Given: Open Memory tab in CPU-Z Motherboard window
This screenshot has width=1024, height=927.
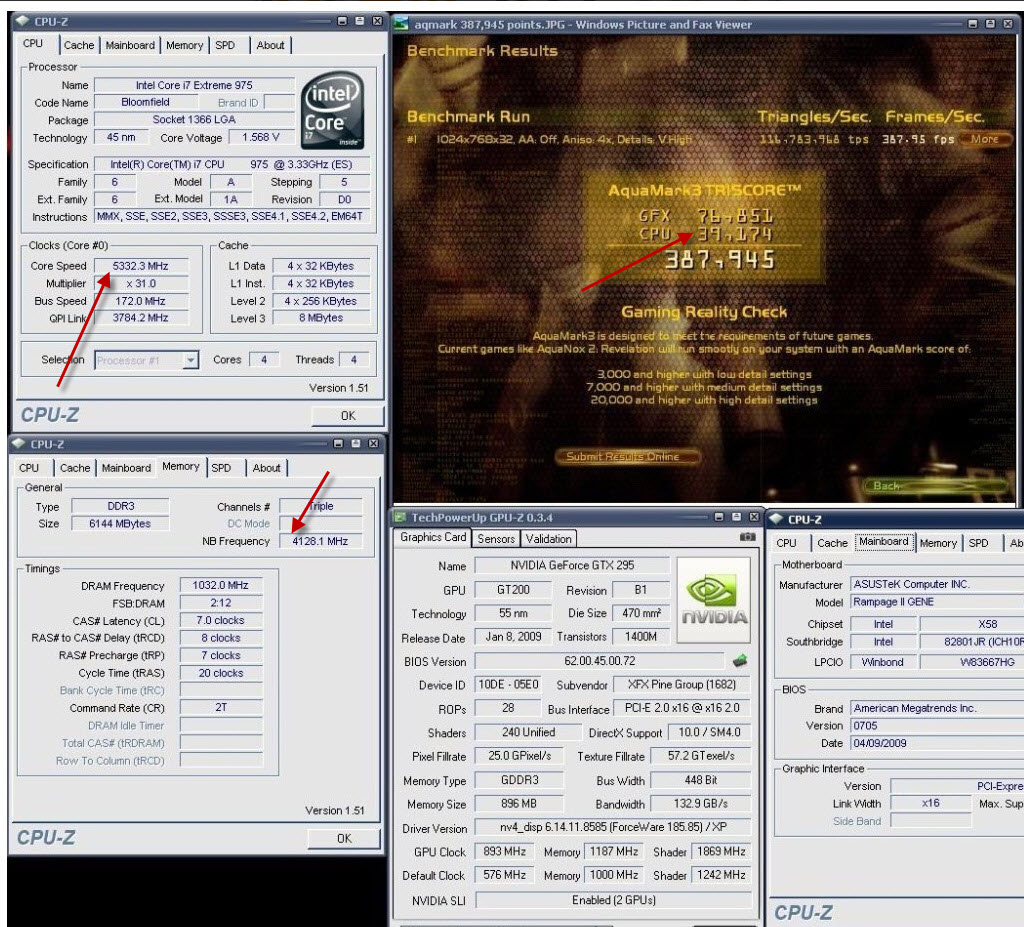Looking at the screenshot, I should 938,543.
